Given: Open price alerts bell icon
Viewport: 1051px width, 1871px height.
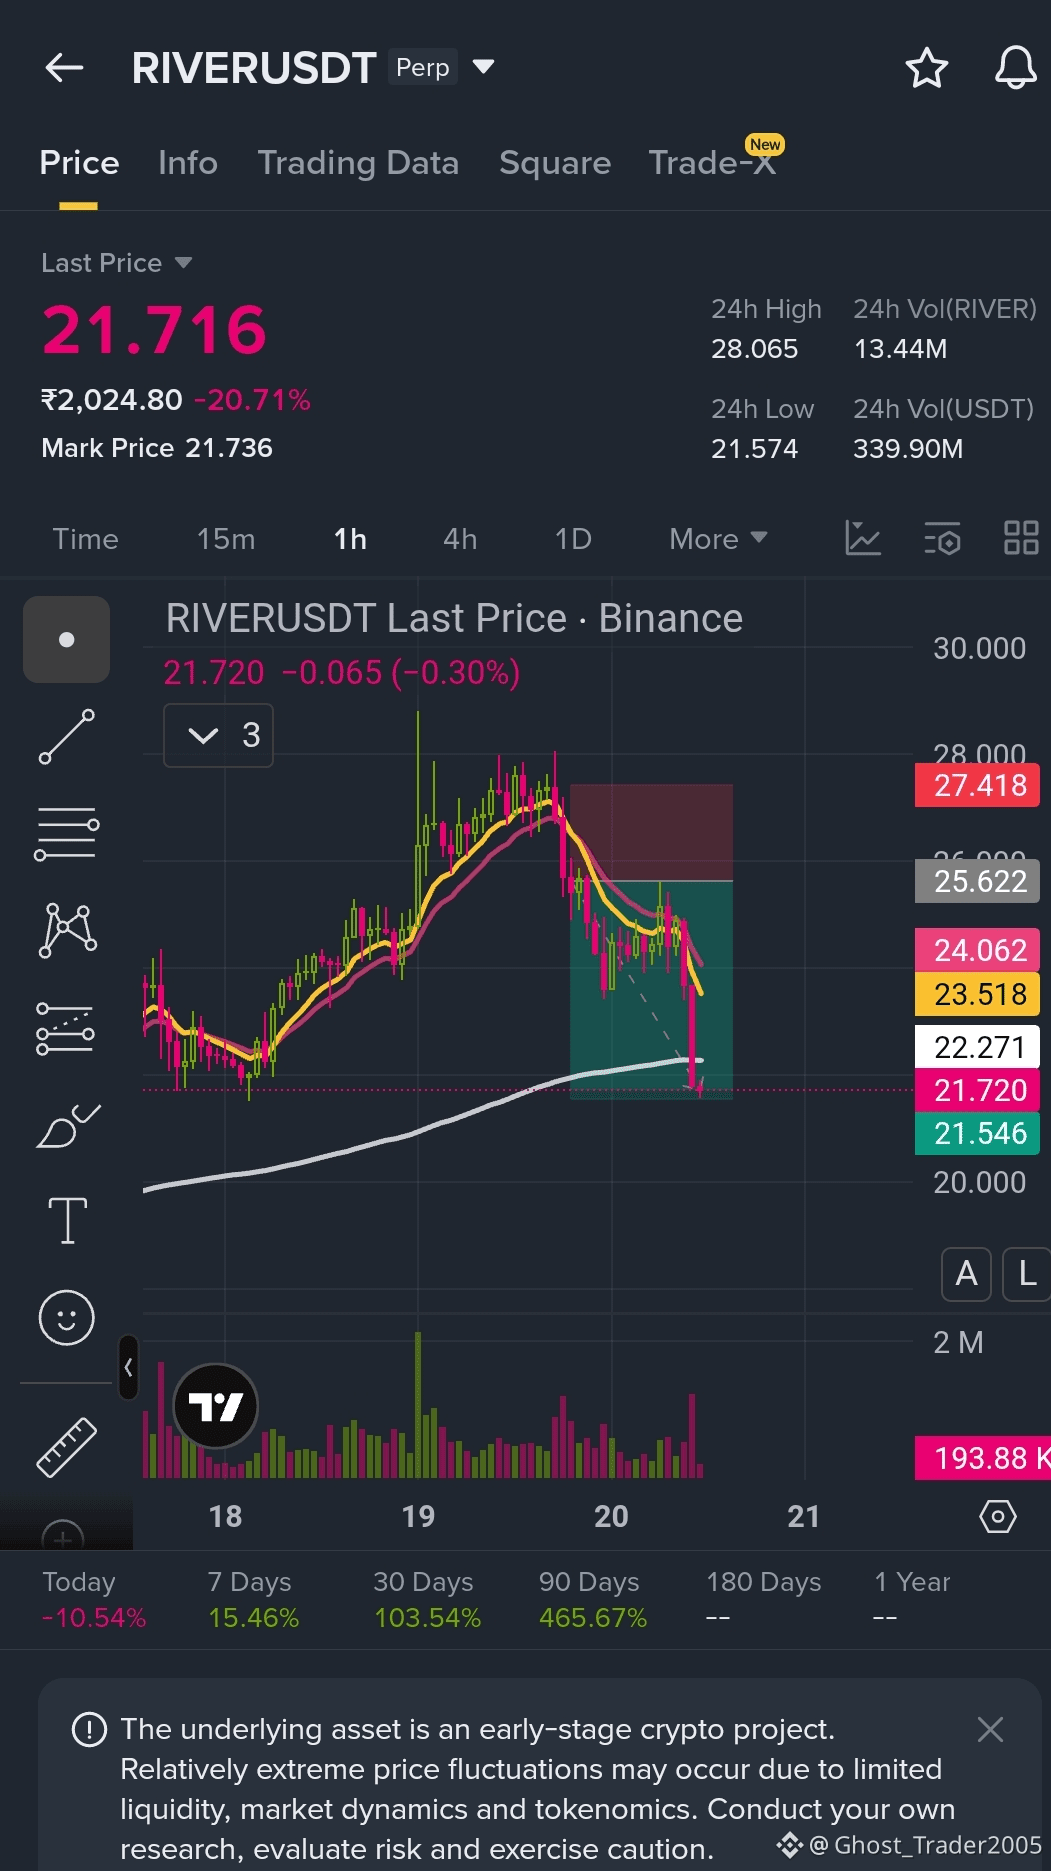Looking at the screenshot, I should coord(1015,68).
